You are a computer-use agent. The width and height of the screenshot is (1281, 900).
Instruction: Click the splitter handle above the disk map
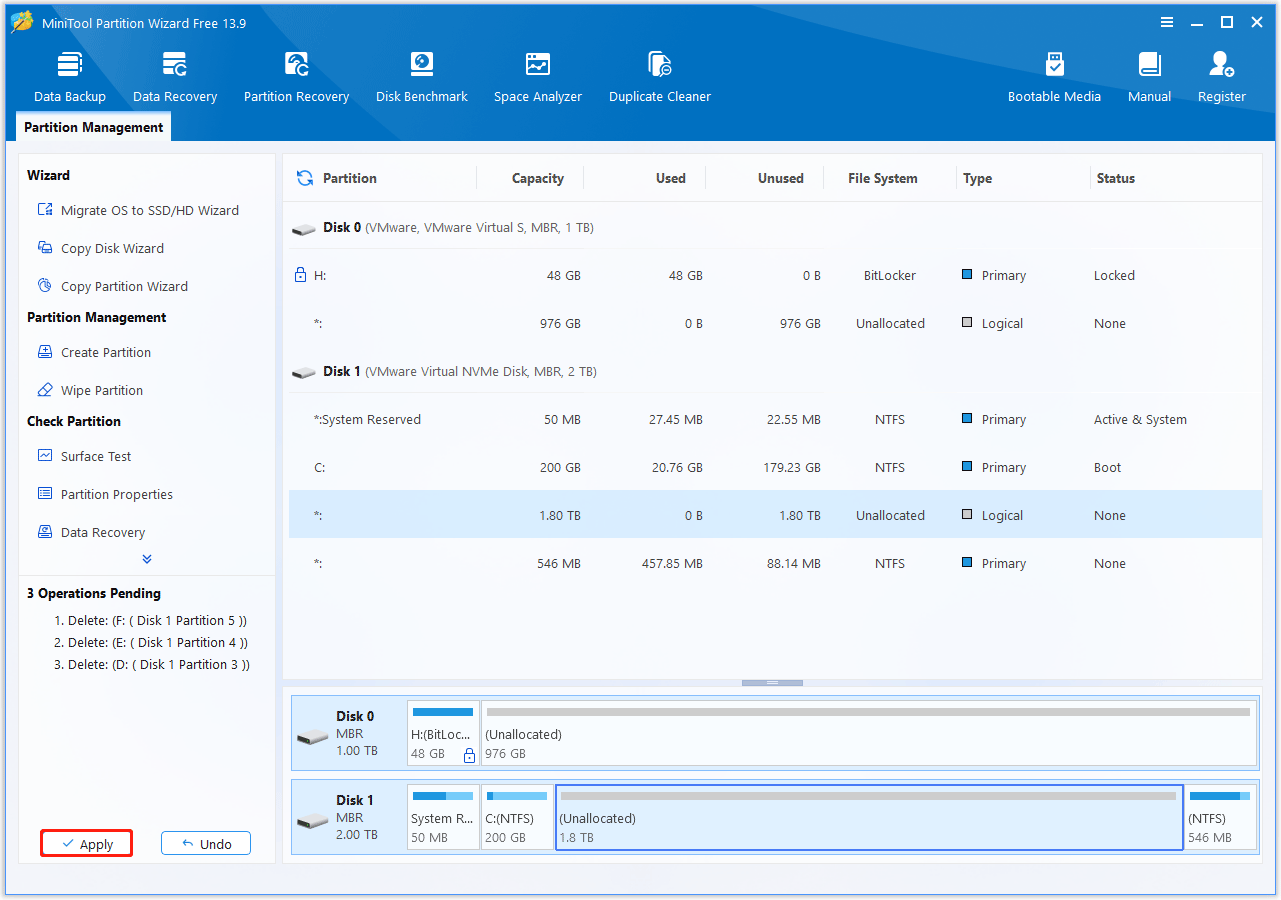click(x=772, y=683)
